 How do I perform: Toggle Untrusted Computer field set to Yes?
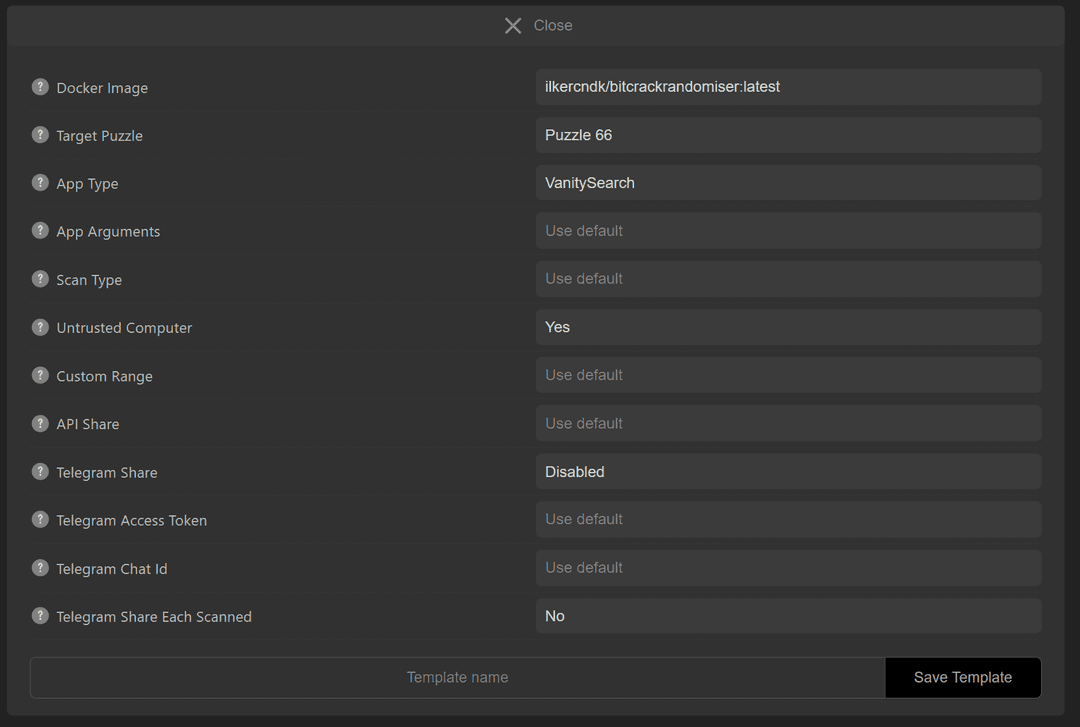click(788, 327)
